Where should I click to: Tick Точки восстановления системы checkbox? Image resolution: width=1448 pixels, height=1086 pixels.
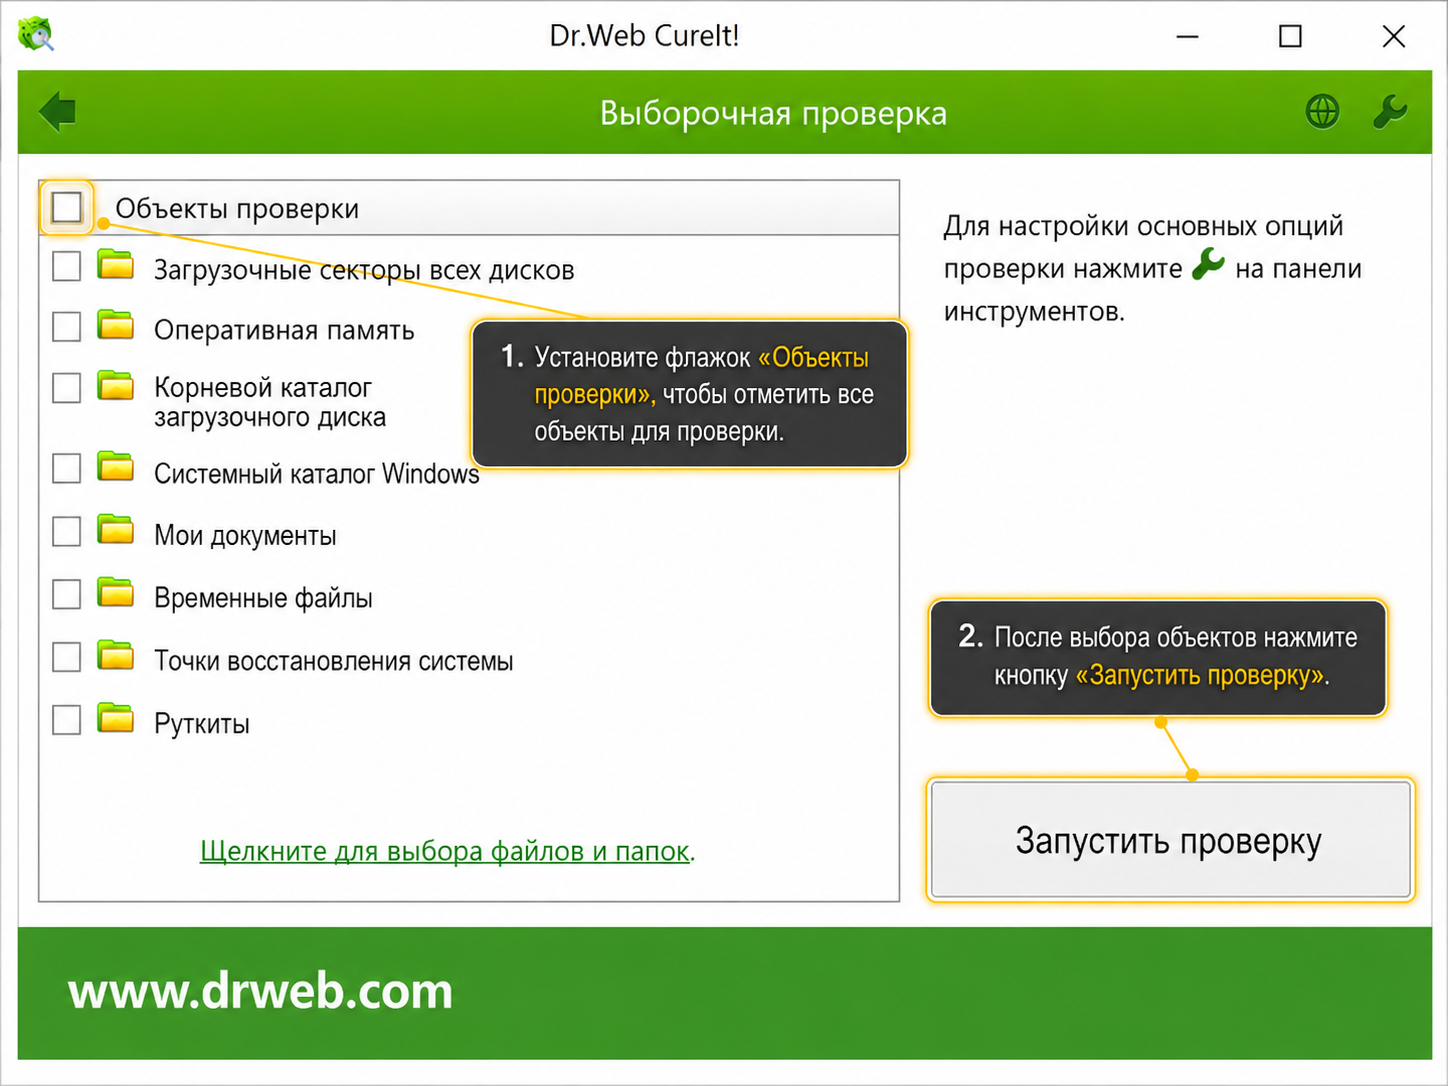pyautogui.click(x=67, y=657)
